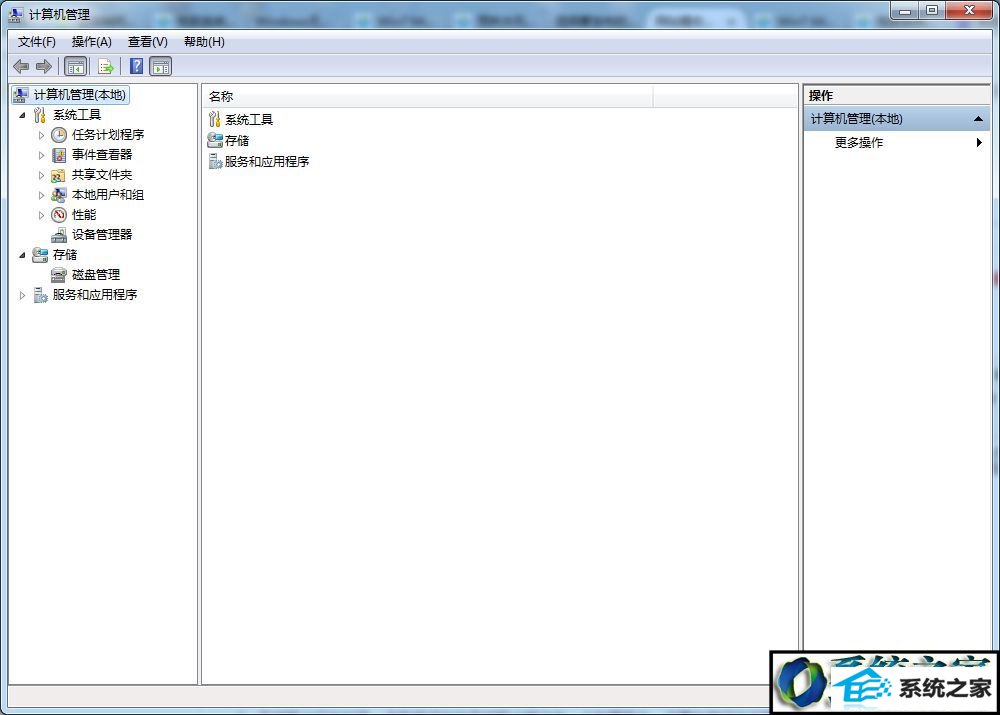This screenshot has height=715, width=1000.
Task: Click the 共享文件夹 icon in tree
Action: (x=58, y=175)
